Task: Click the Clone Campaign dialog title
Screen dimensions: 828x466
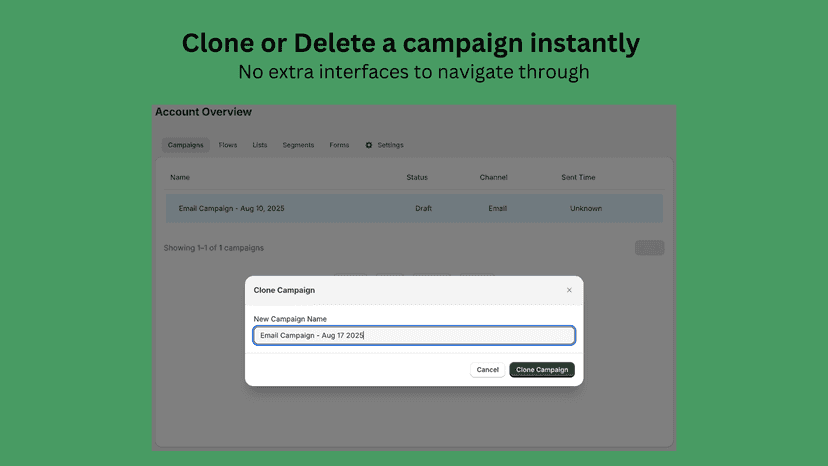Action: (284, 290)
